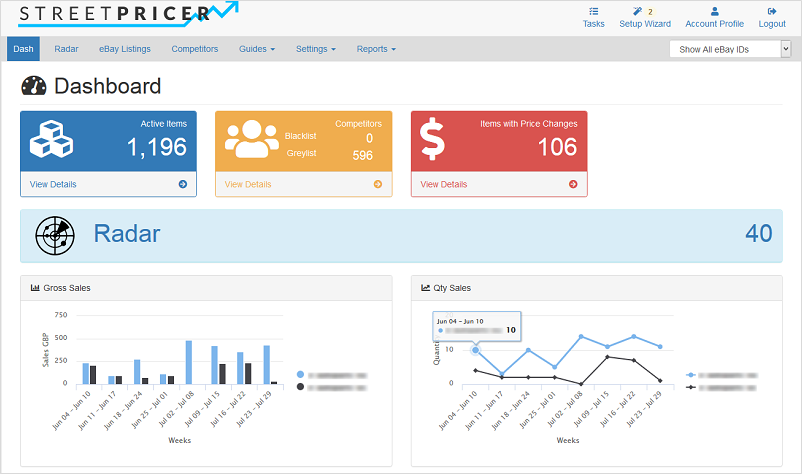Click the Active Items boxes icon

click(x=53, y=140)
